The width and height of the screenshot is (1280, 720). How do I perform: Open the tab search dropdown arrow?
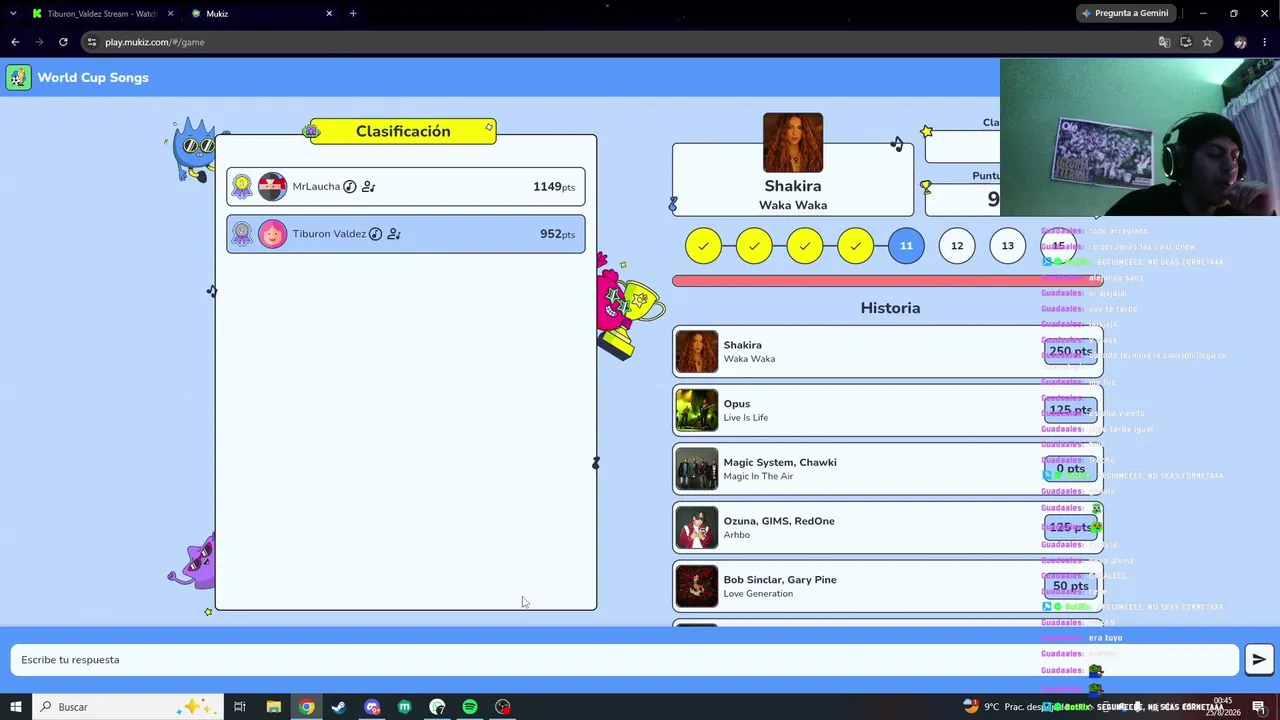tap(13, 14)
